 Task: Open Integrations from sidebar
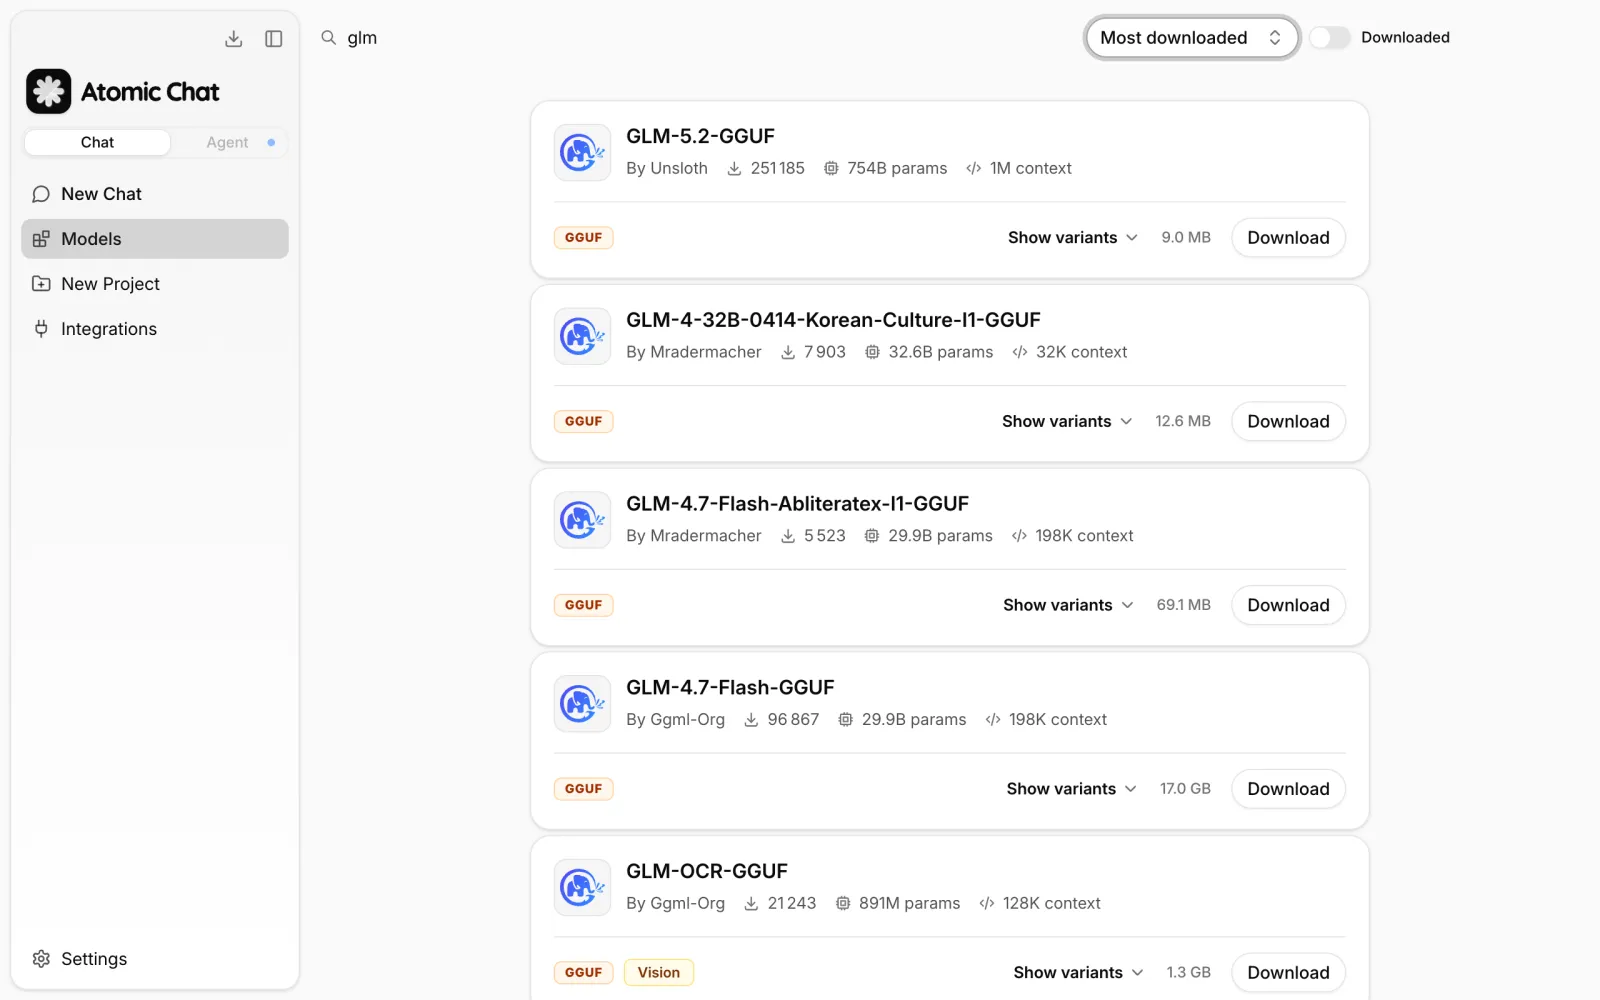(155, 329)
